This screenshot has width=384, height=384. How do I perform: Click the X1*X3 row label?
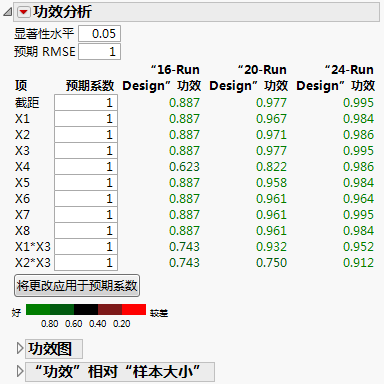point(33,247)
